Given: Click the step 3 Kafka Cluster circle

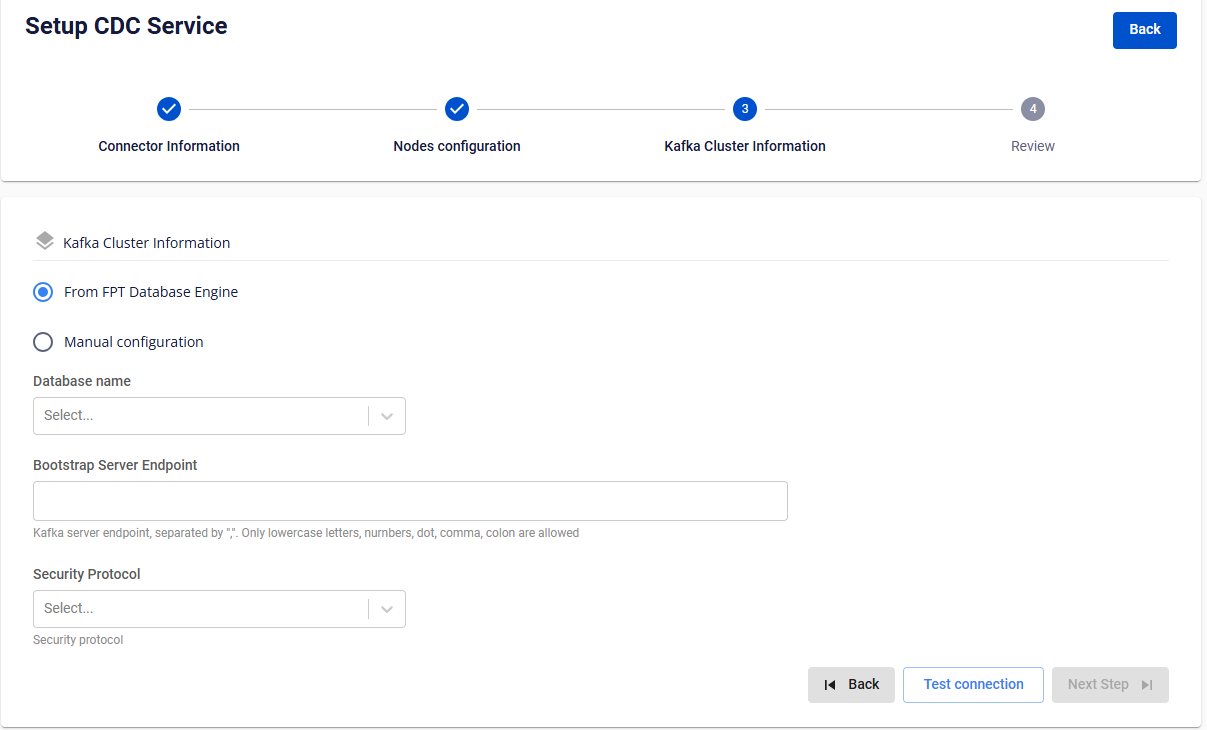Looking at the screenshot, I should (x=745, y=109).
